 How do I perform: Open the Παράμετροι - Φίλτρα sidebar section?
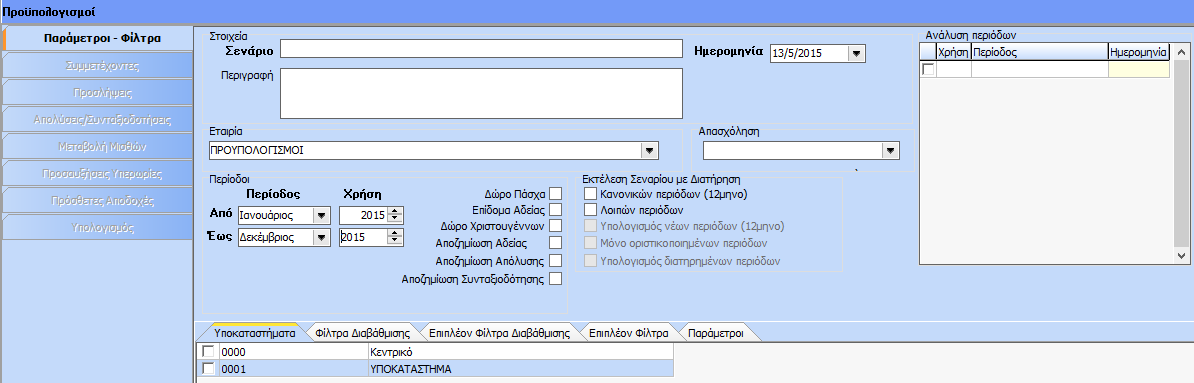click(x=97, y=38)
